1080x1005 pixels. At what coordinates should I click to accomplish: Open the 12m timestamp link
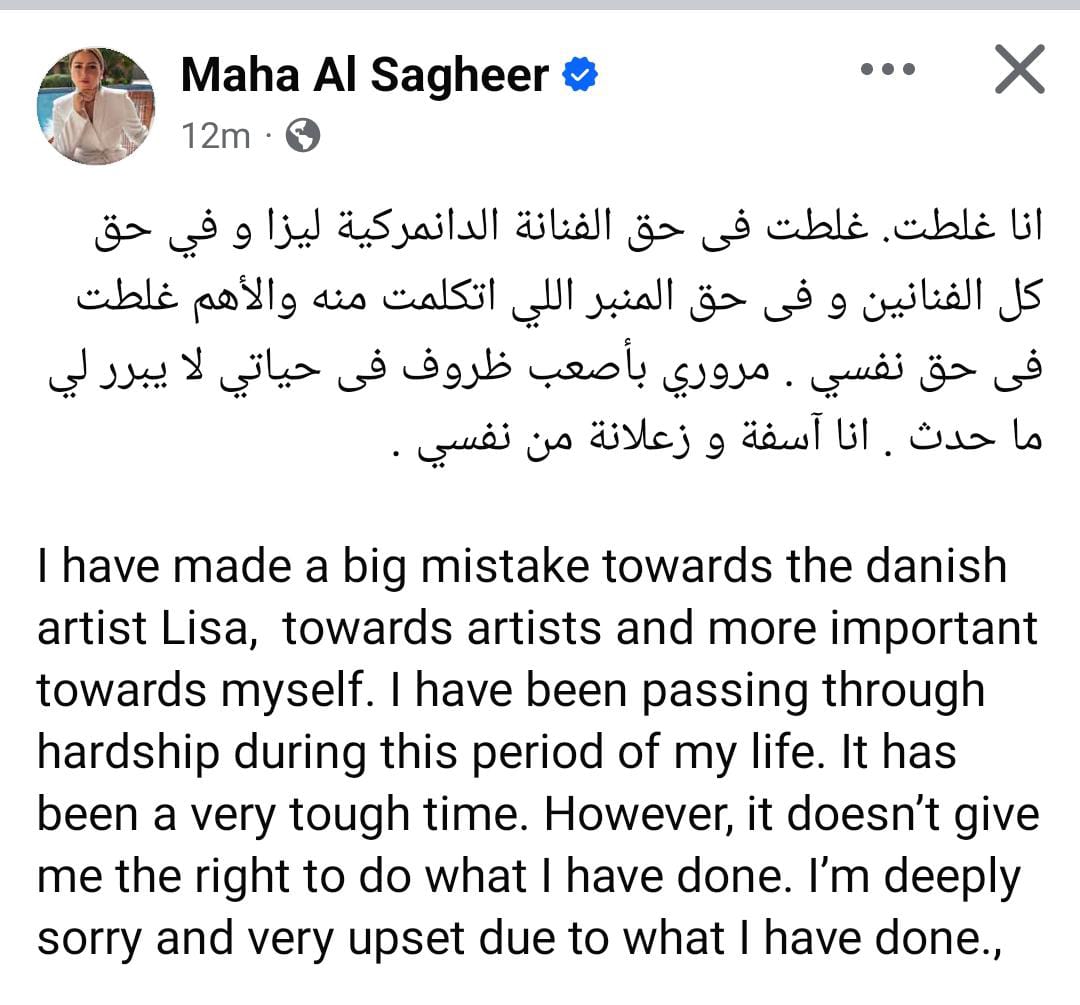click(216, 136)
